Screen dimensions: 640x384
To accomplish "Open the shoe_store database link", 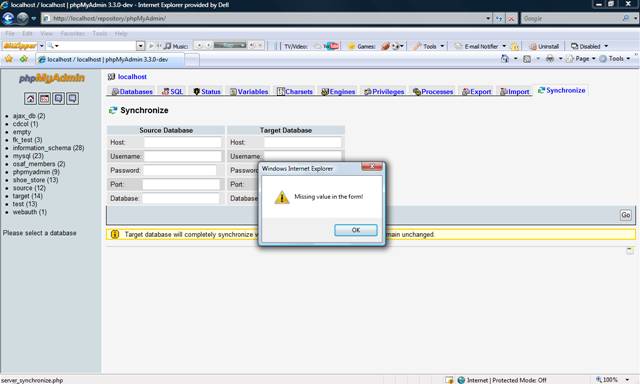I will tap(35, 180).
